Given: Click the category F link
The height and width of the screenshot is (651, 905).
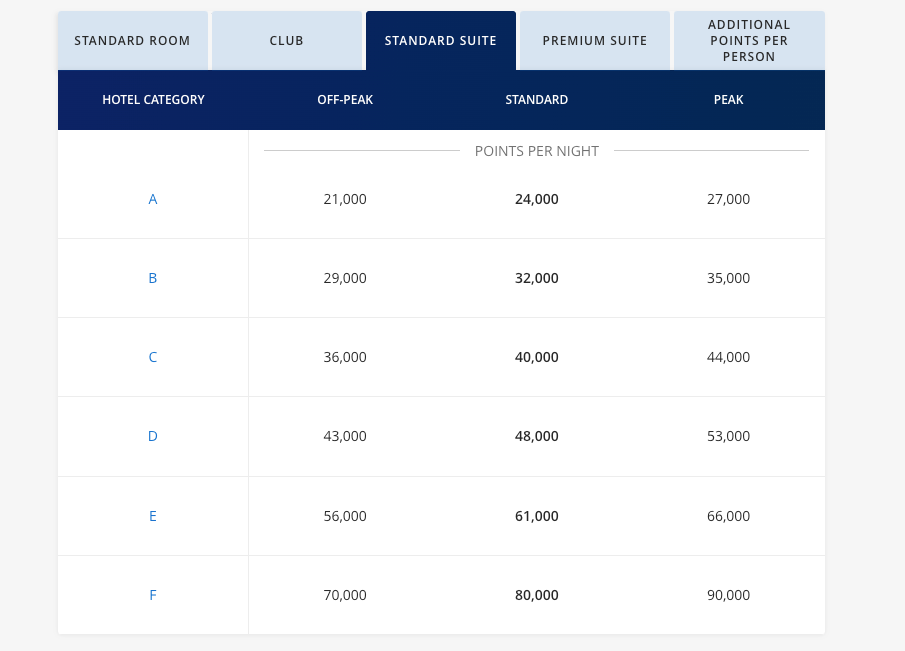Looking at the screenshot, I should tap(152, 594).
